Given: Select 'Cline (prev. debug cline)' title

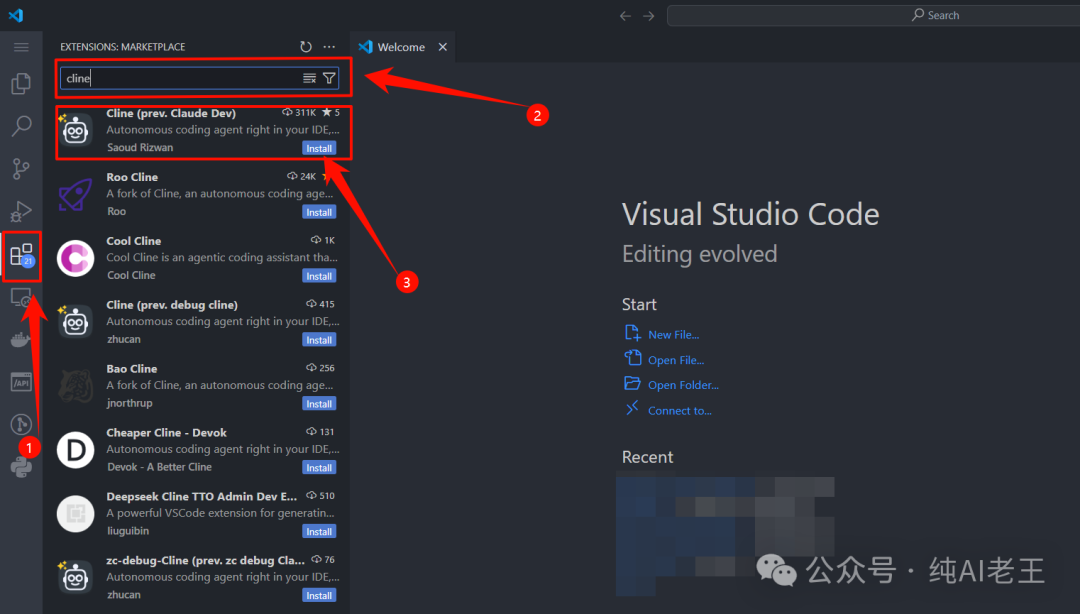Looking at the screenshot, I should click(x=172, y=305).
